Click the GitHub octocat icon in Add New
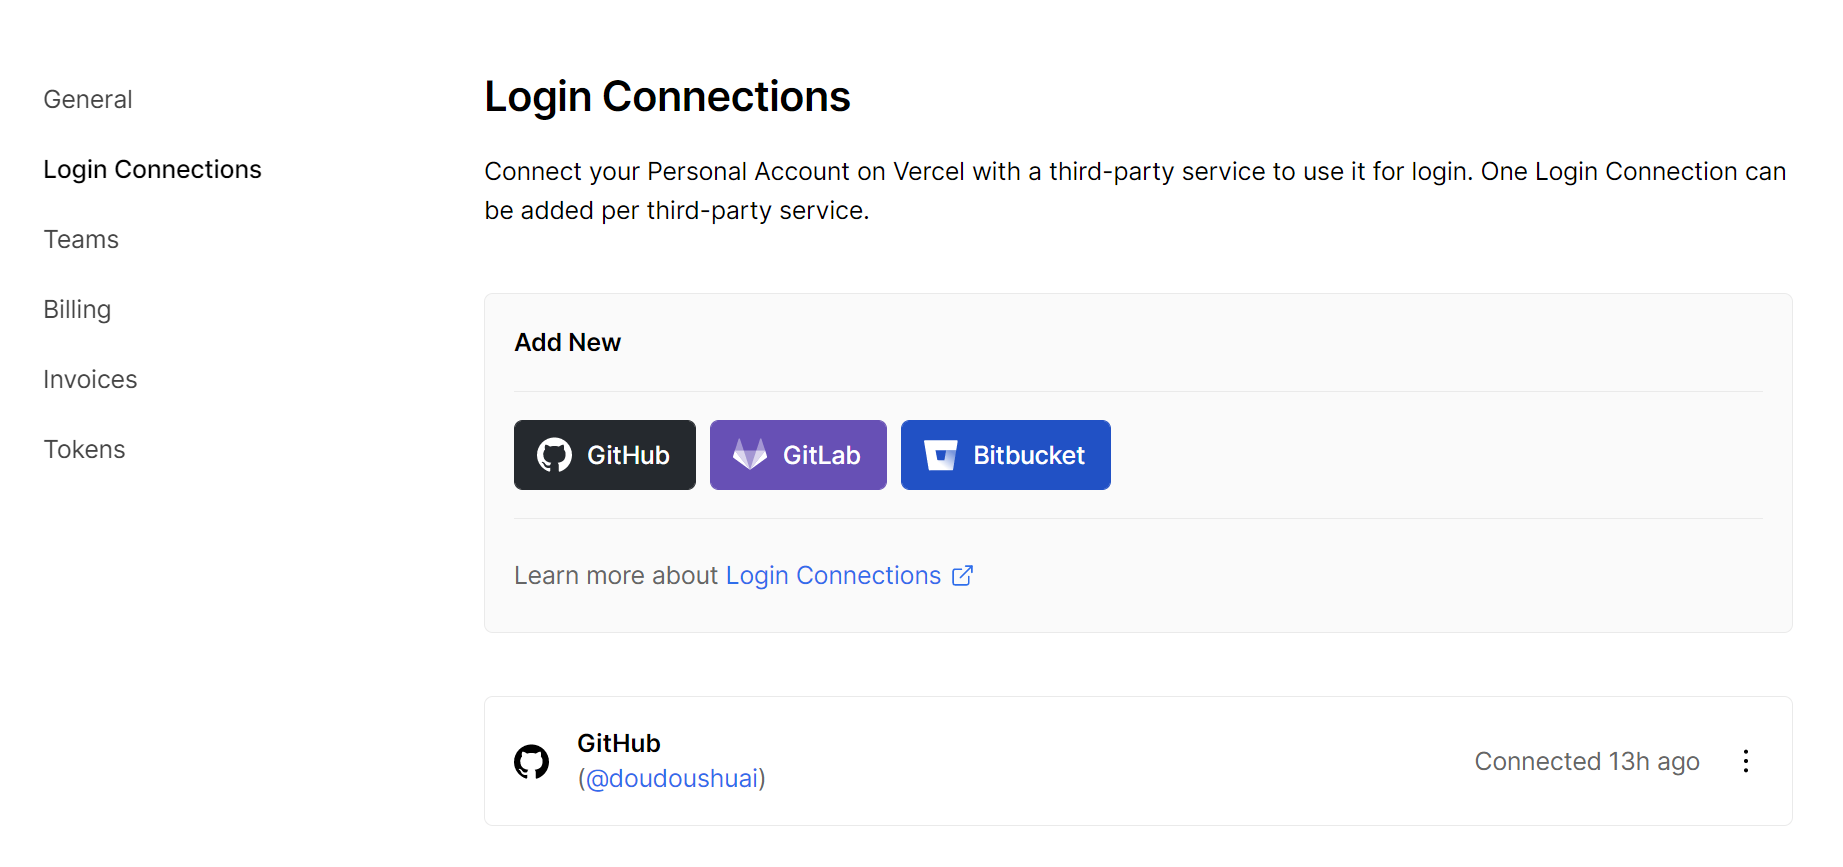 [554, 455]
